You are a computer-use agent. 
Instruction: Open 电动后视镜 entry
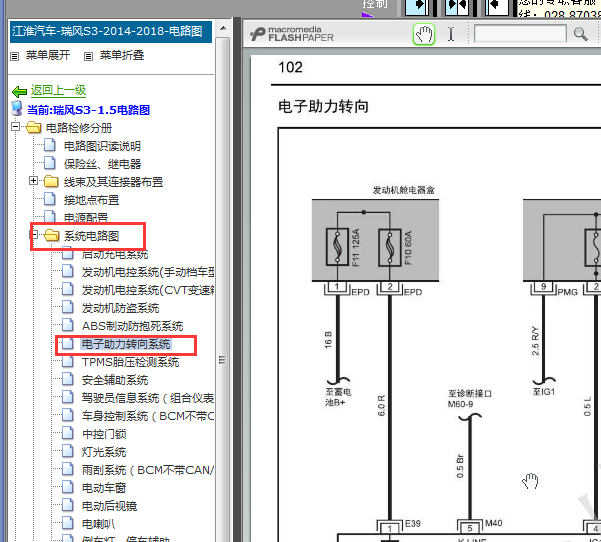pyautogui.click(x=109, y=506)
